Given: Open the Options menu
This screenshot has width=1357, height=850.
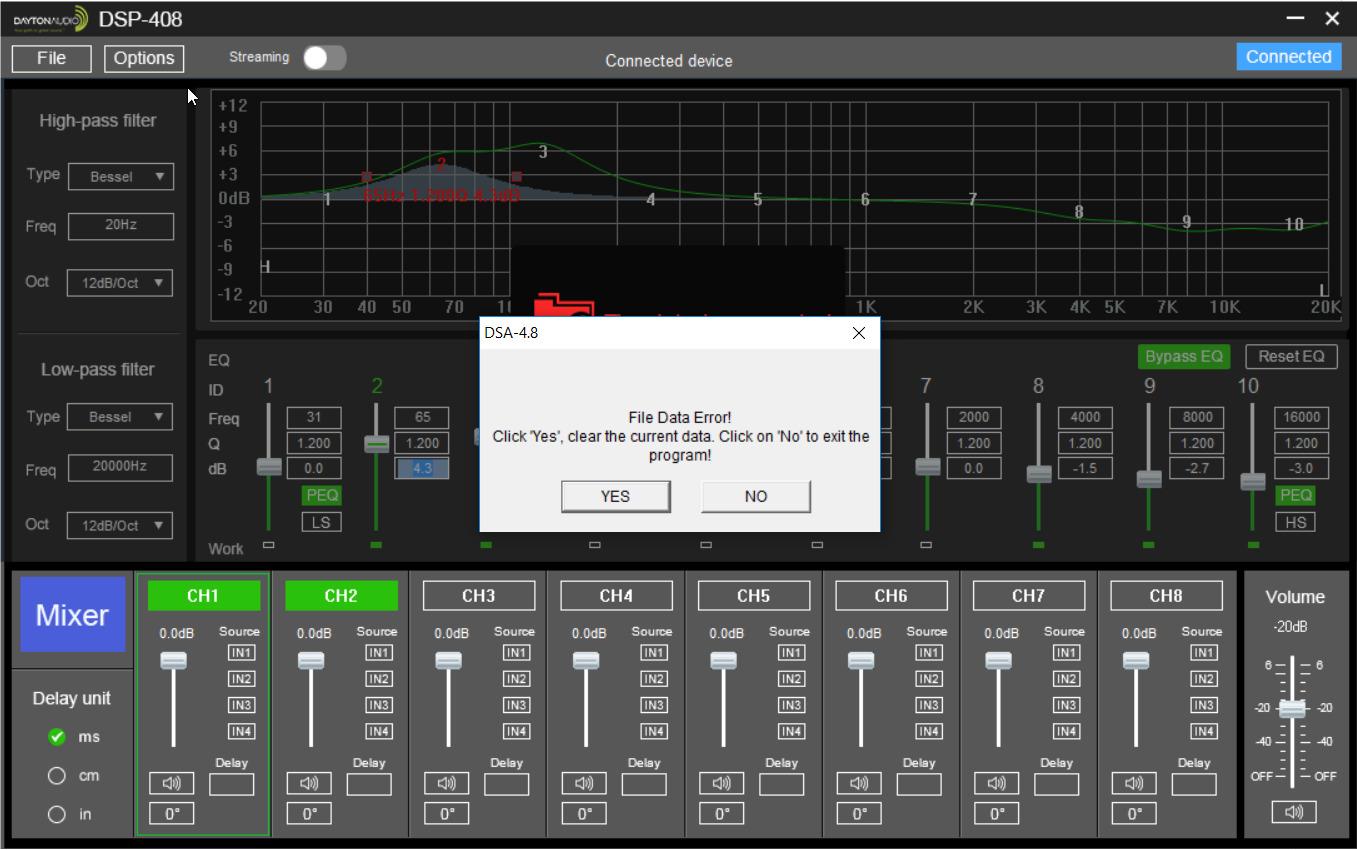Looking at the screenshot, I should (x=144, y=58).
